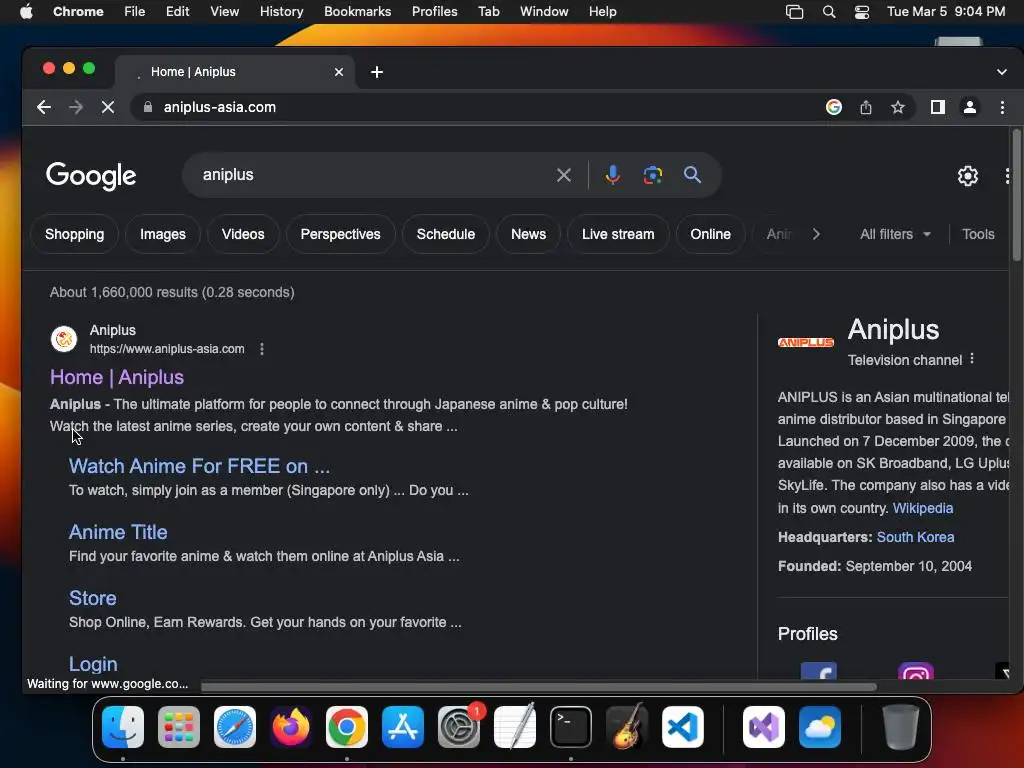Select the Live stream filter chip
Image resolution: width=1024 pixels, height=768 pixels.
[x=618, y=234]
